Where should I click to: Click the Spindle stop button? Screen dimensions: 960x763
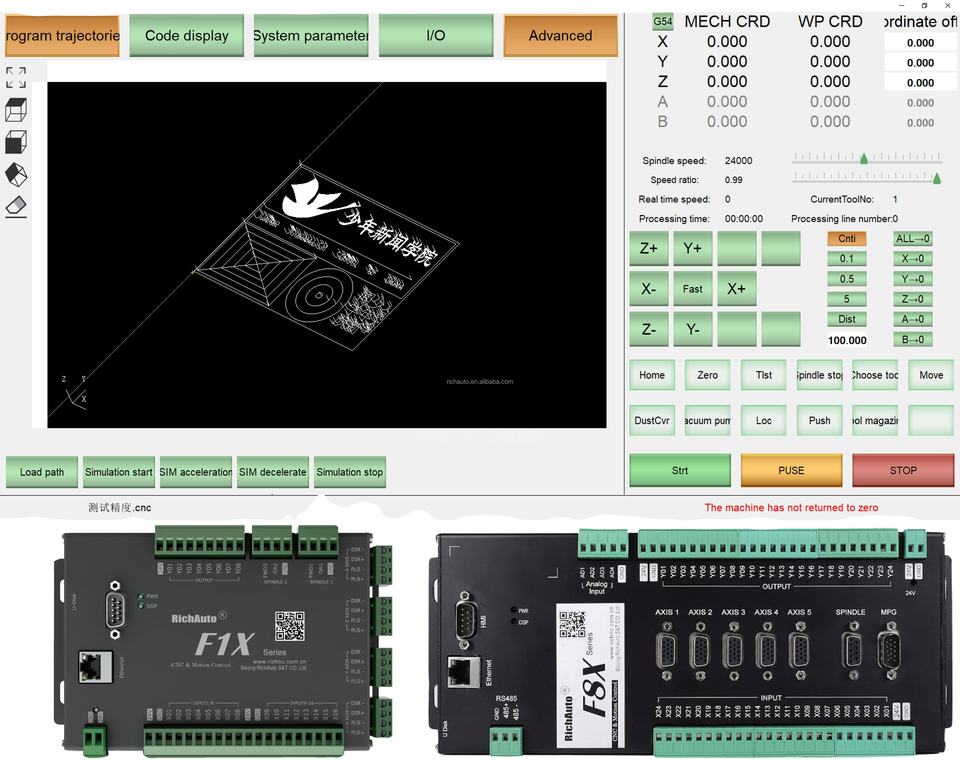pos(819,375)
